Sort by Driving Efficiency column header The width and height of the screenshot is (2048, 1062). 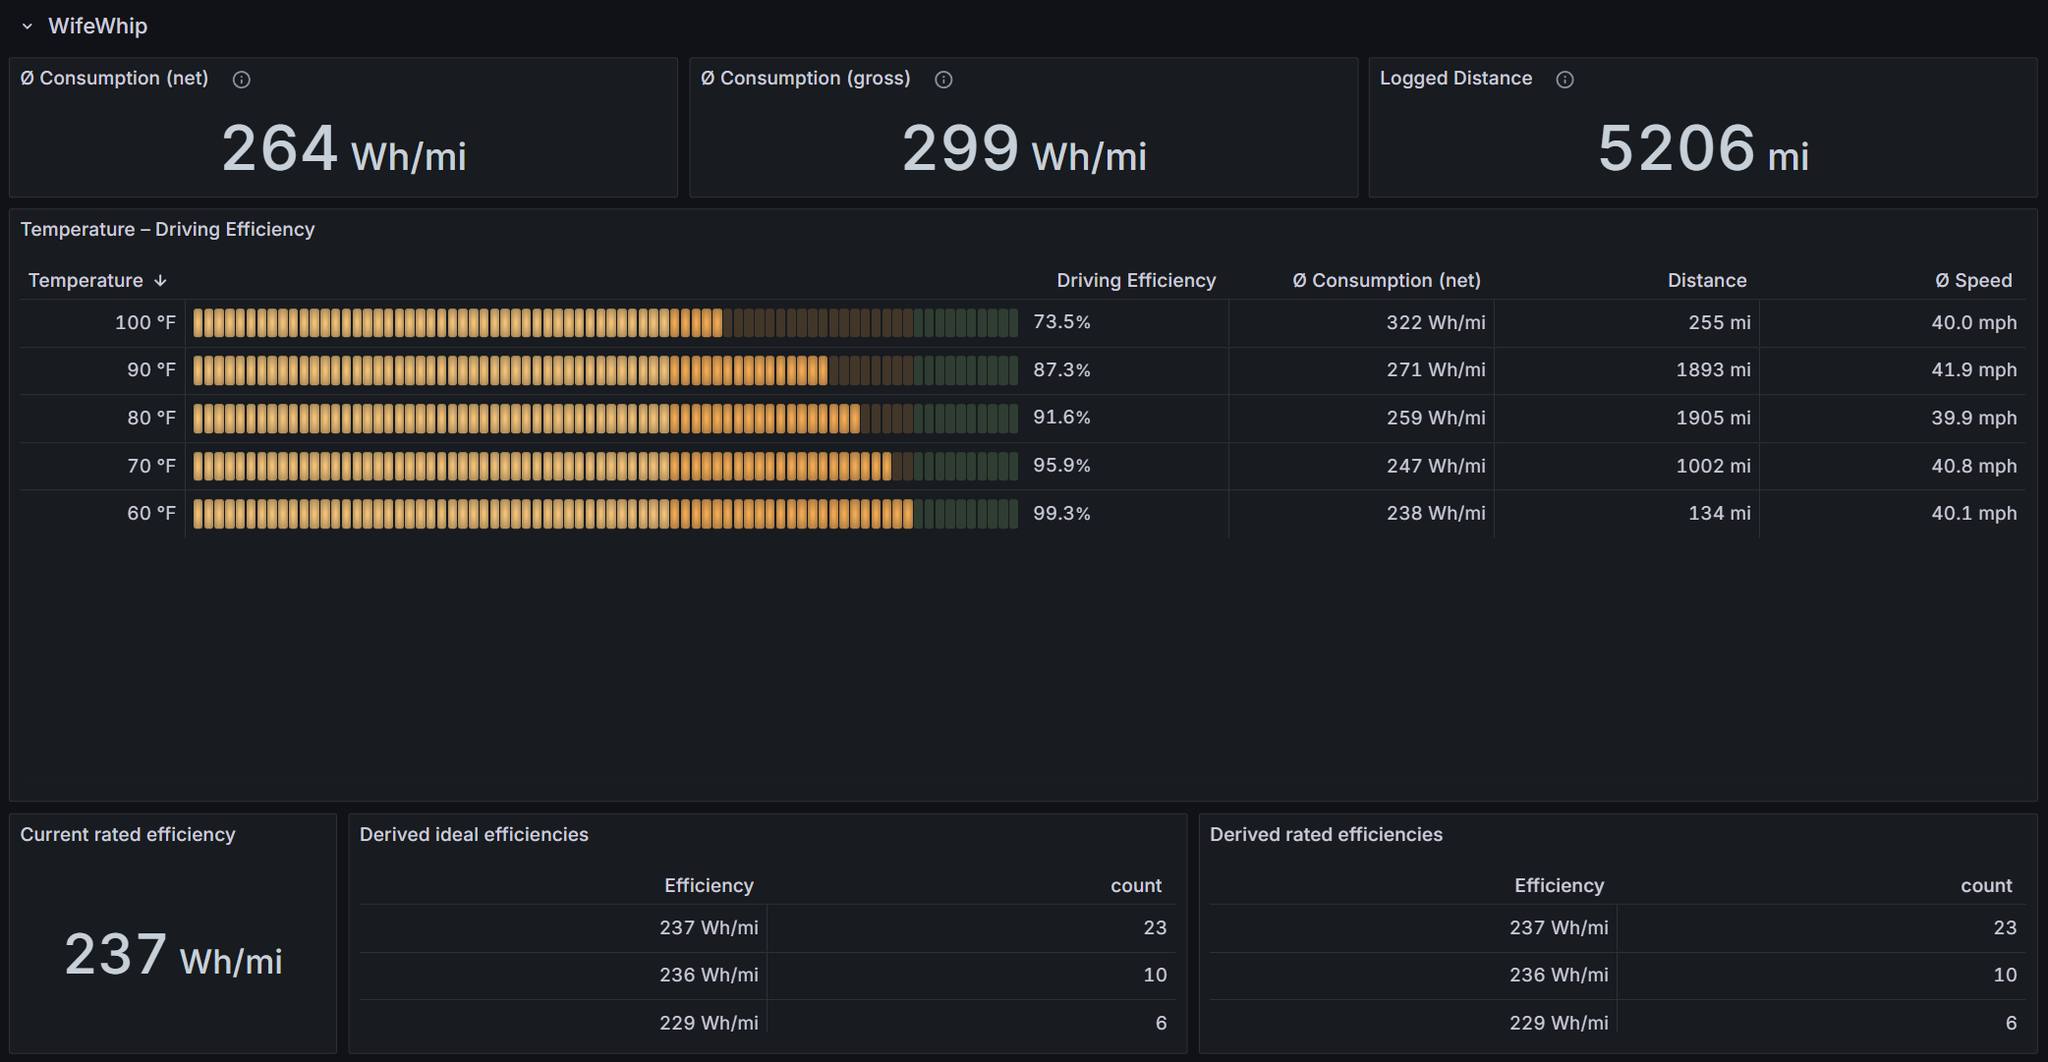pos(1136,281)
